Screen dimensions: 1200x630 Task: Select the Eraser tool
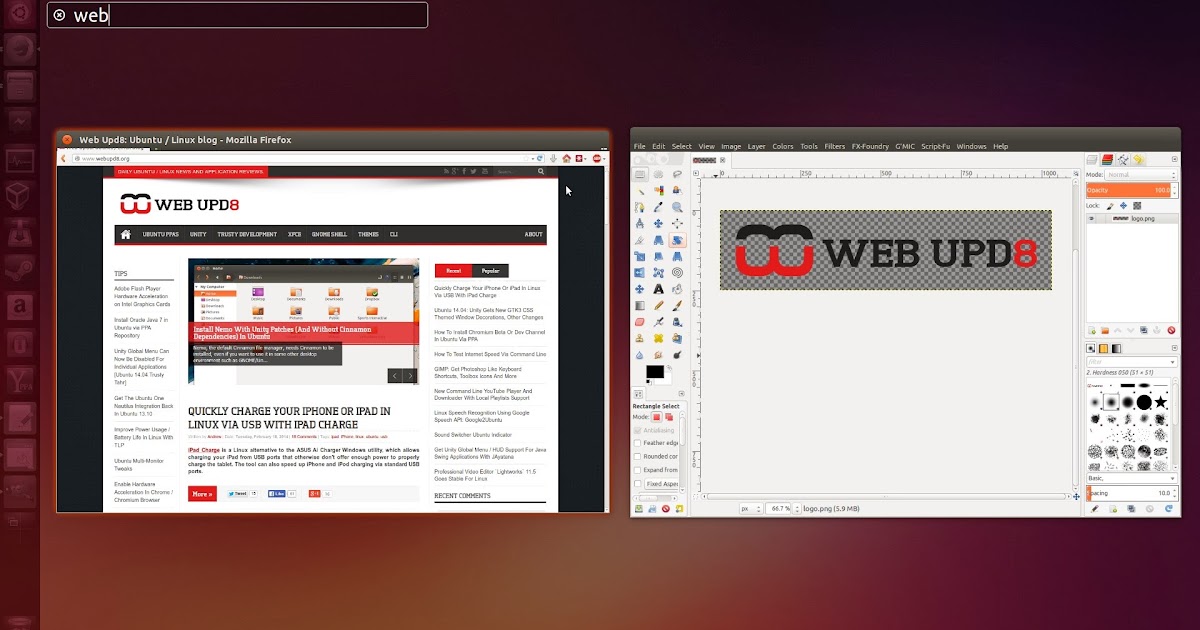(x=640, y=322)
